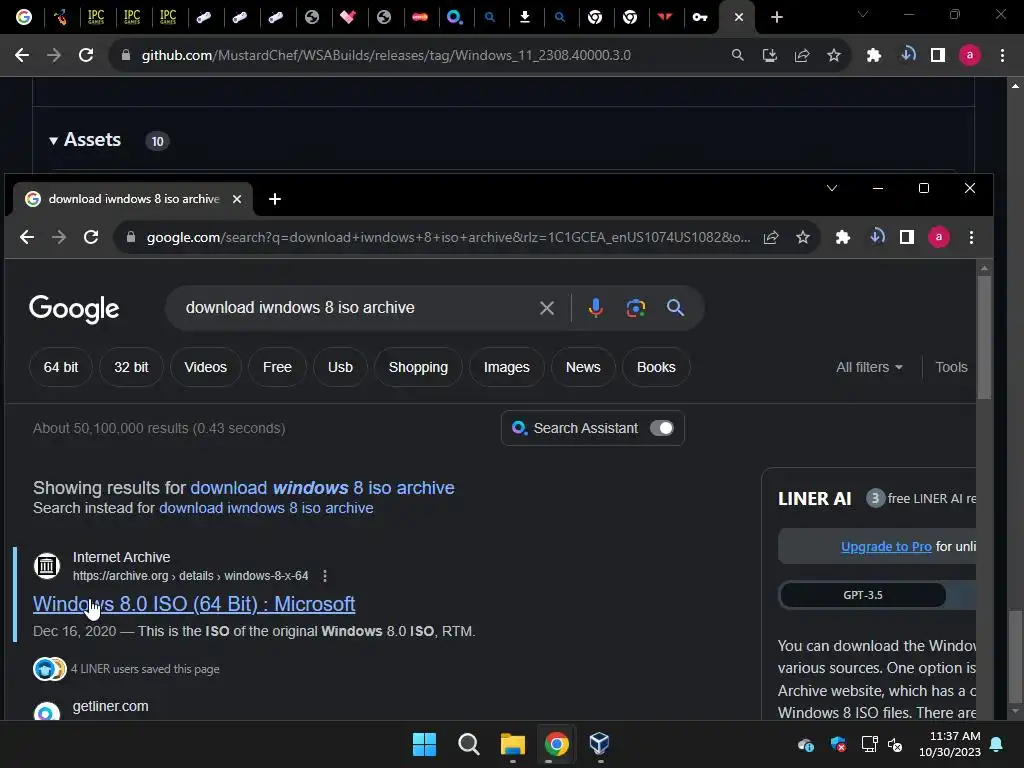Share the Google search page via share icon
Viewport: 1024px width, 768px height.
(x=771, y=237)
